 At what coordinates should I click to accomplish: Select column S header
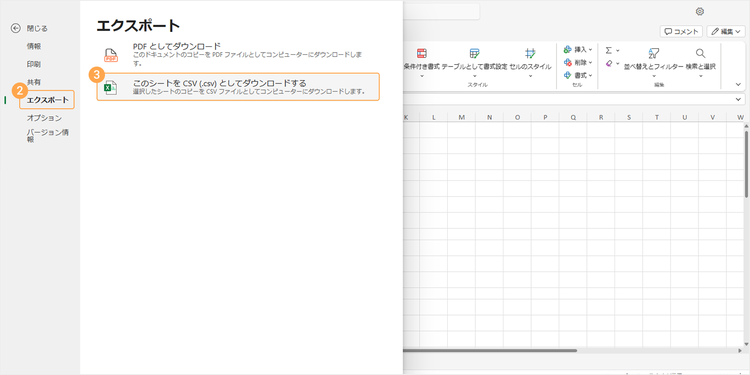pos(629,117)
